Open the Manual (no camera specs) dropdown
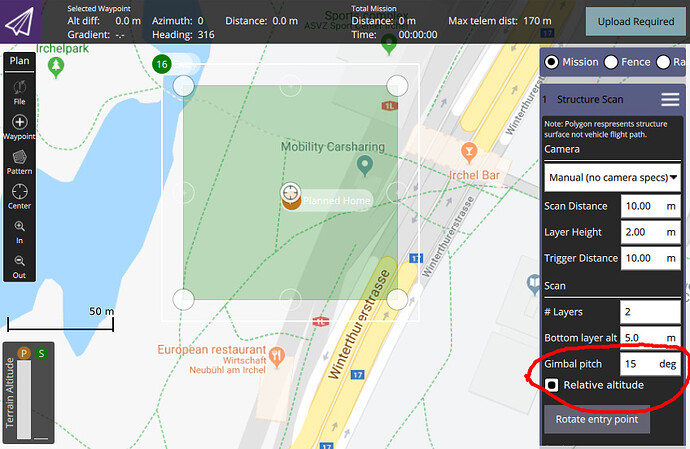The width and height of the screenshot is (690, 449). pyautogui.click(x=611, y=177)
